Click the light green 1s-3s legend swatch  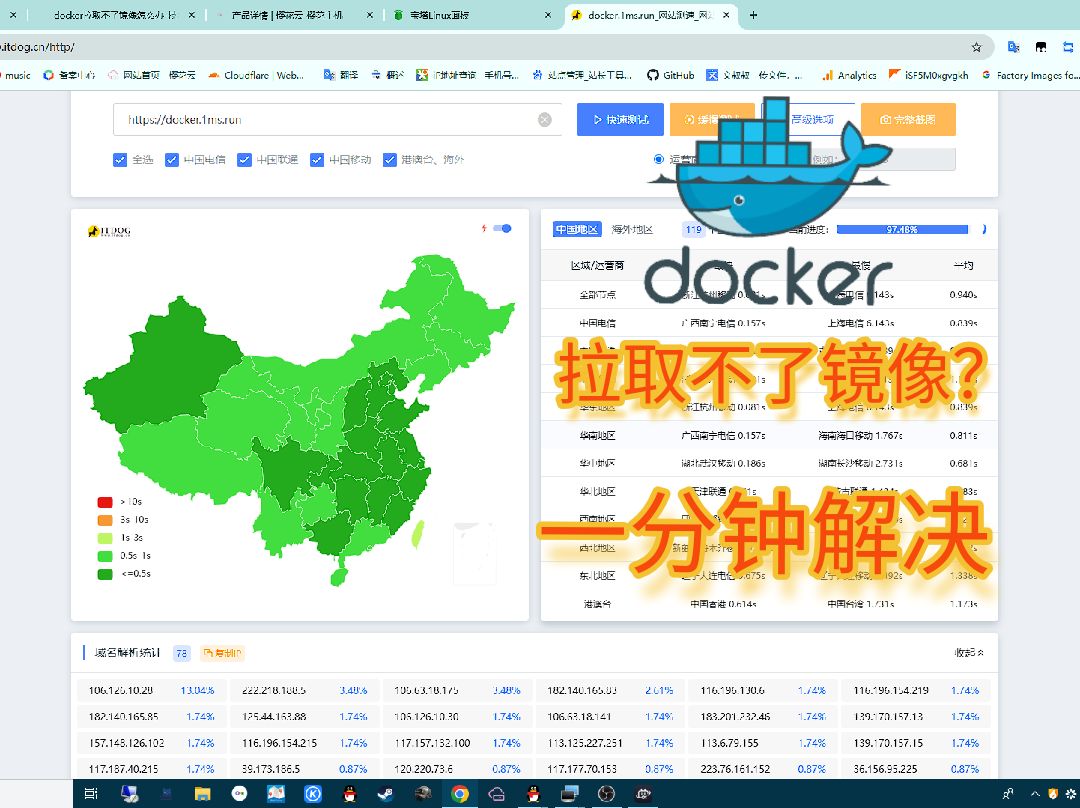point(105,538)
